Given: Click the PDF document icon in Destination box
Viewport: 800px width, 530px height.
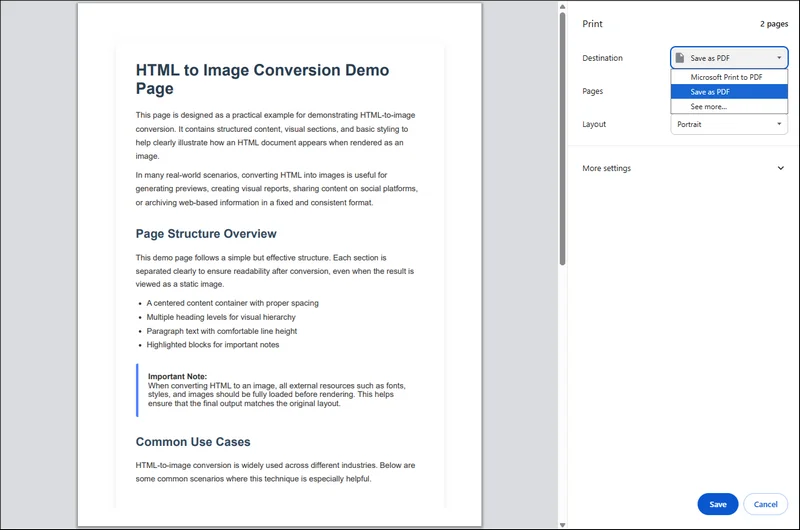Looking at the screenshot, I should (x=680, y=58).
